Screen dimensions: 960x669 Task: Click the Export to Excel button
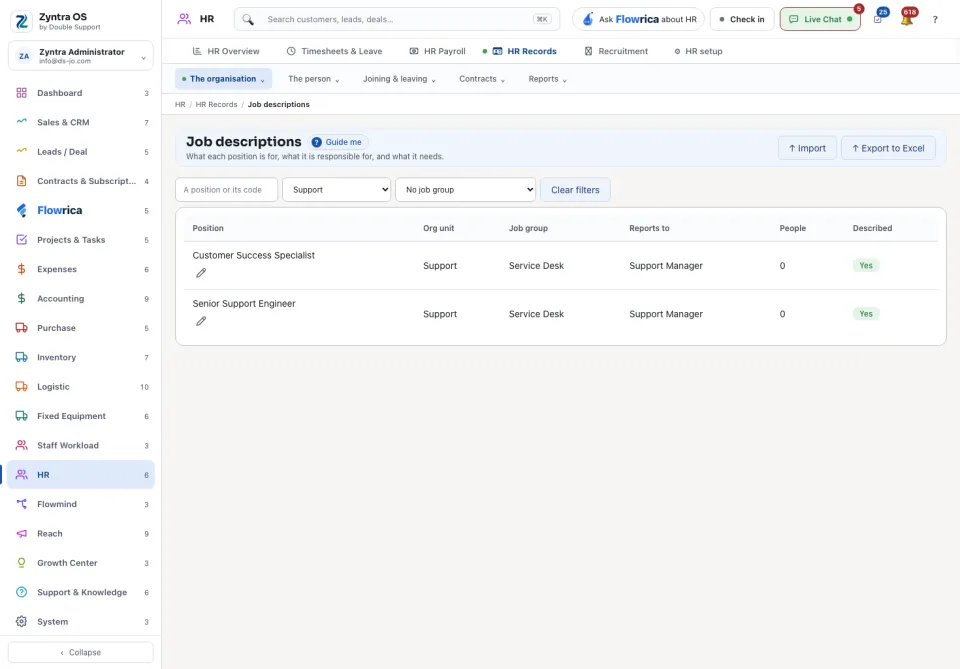(x=888, y=148)
